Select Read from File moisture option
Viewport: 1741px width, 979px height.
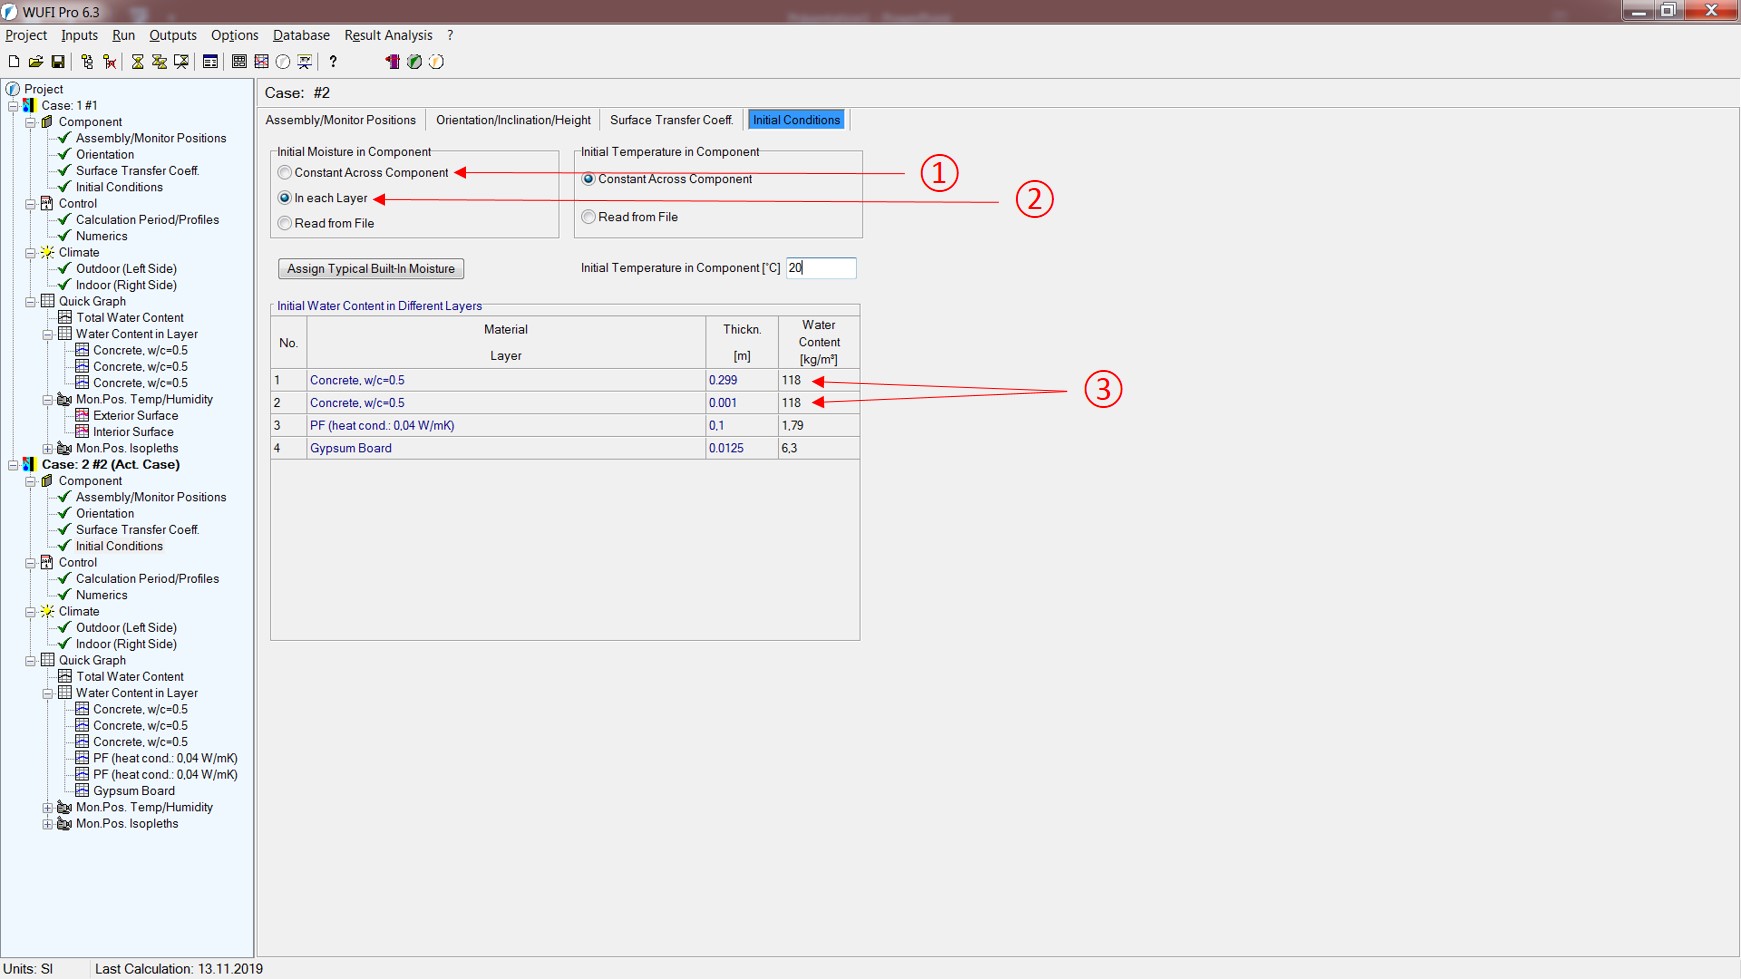(285, 223)
